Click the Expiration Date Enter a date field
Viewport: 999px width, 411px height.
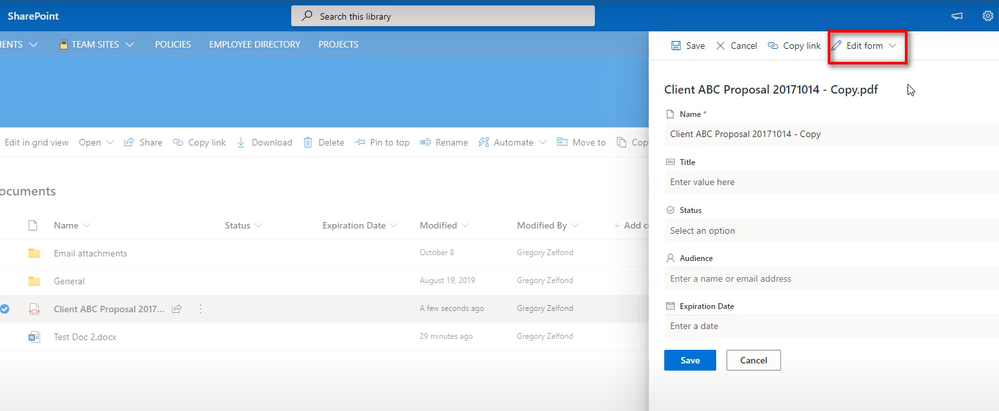click(x=831, y=326)
